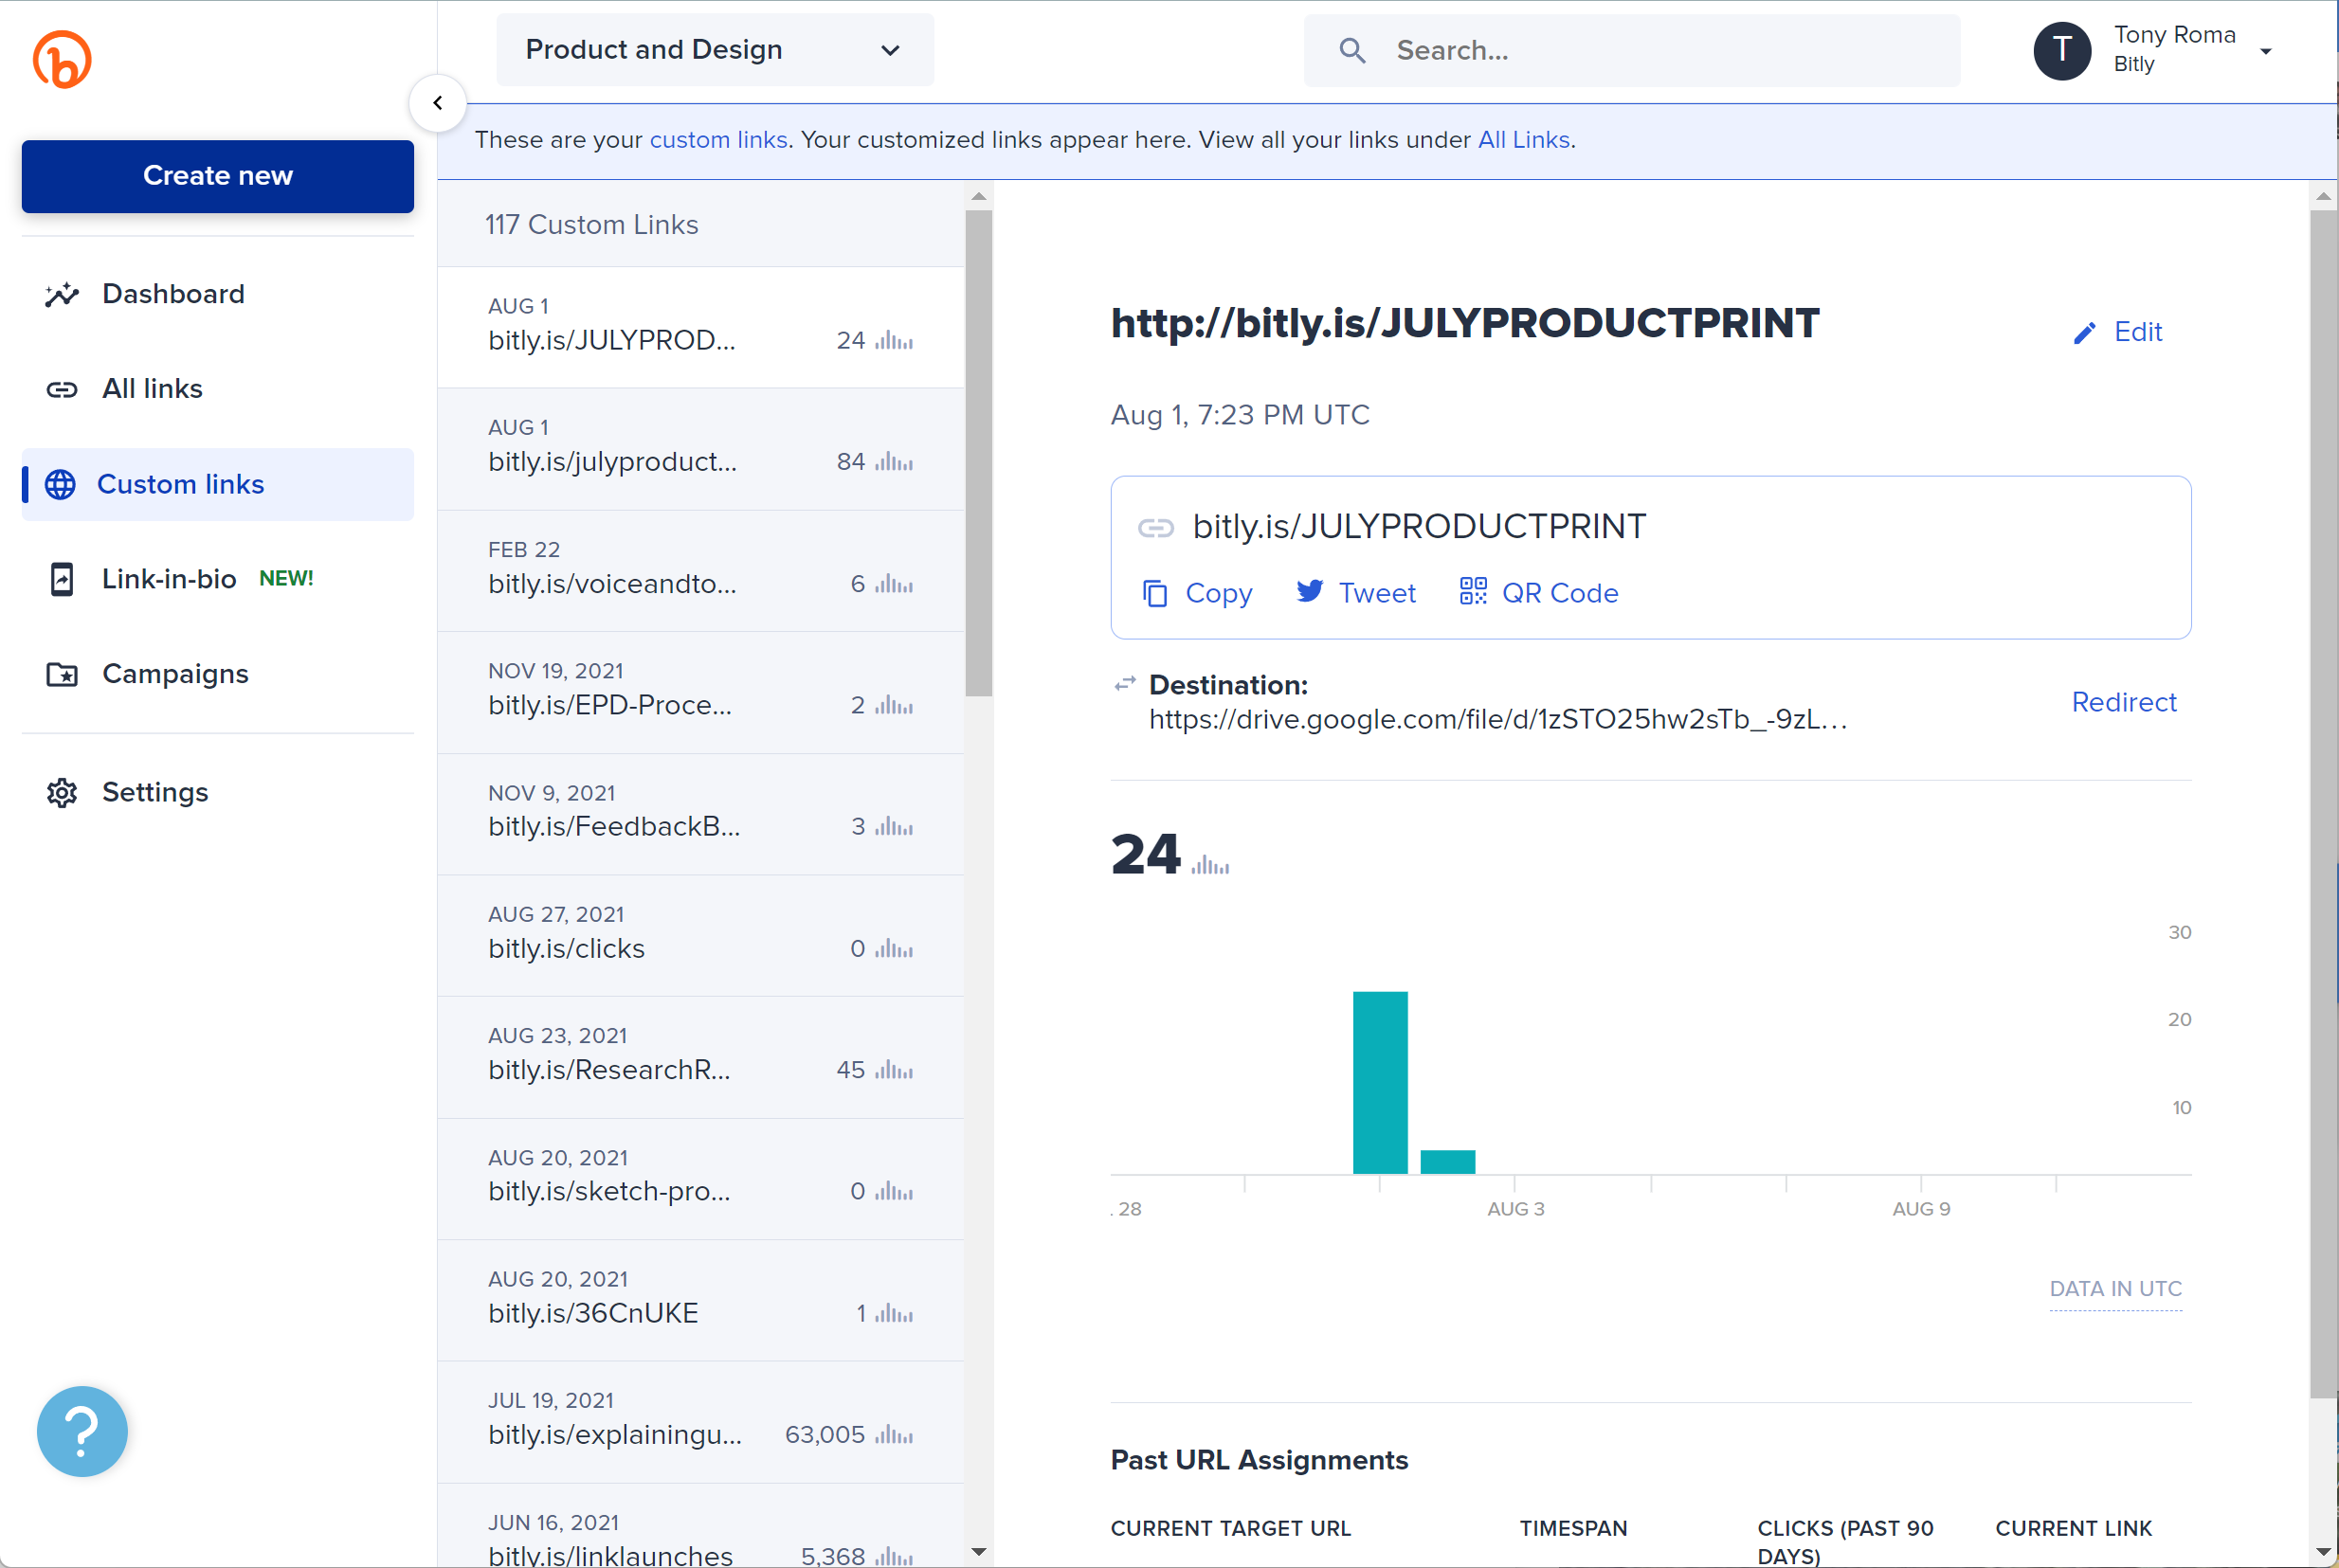Select the bitly.is/ResearchR link row
2339x1568 pixels.
click(x=701, y=1057)
